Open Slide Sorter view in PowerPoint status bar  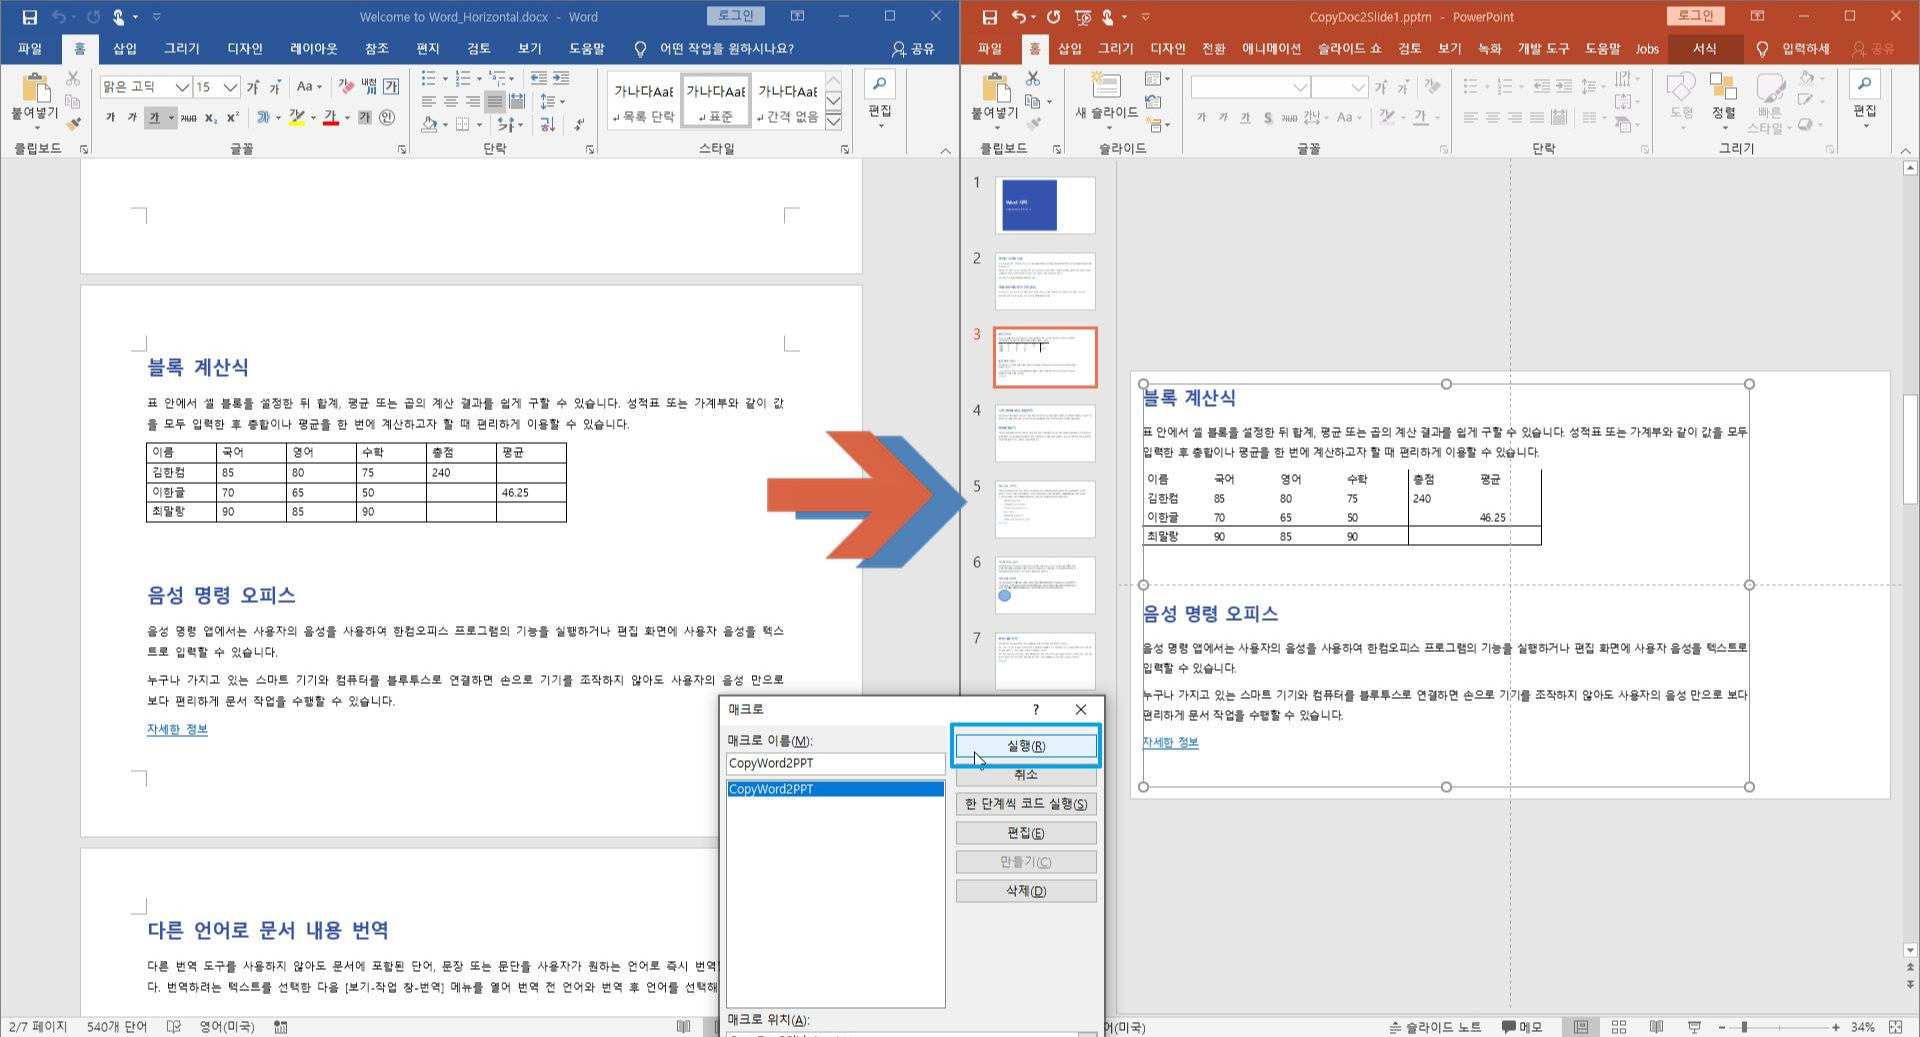tap(1619, 1027)
